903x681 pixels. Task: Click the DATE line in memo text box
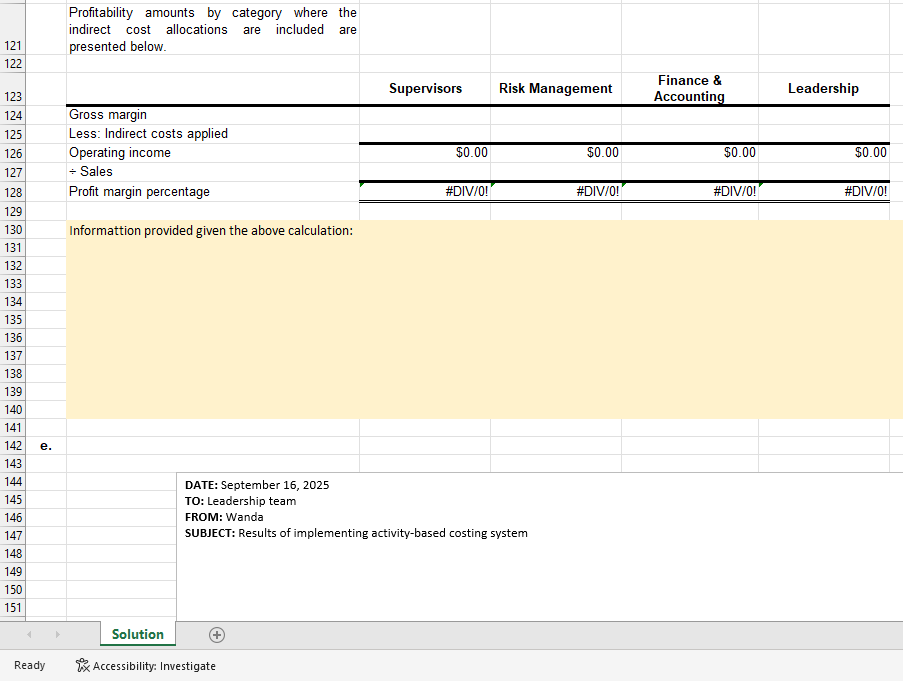pos(257,485)
